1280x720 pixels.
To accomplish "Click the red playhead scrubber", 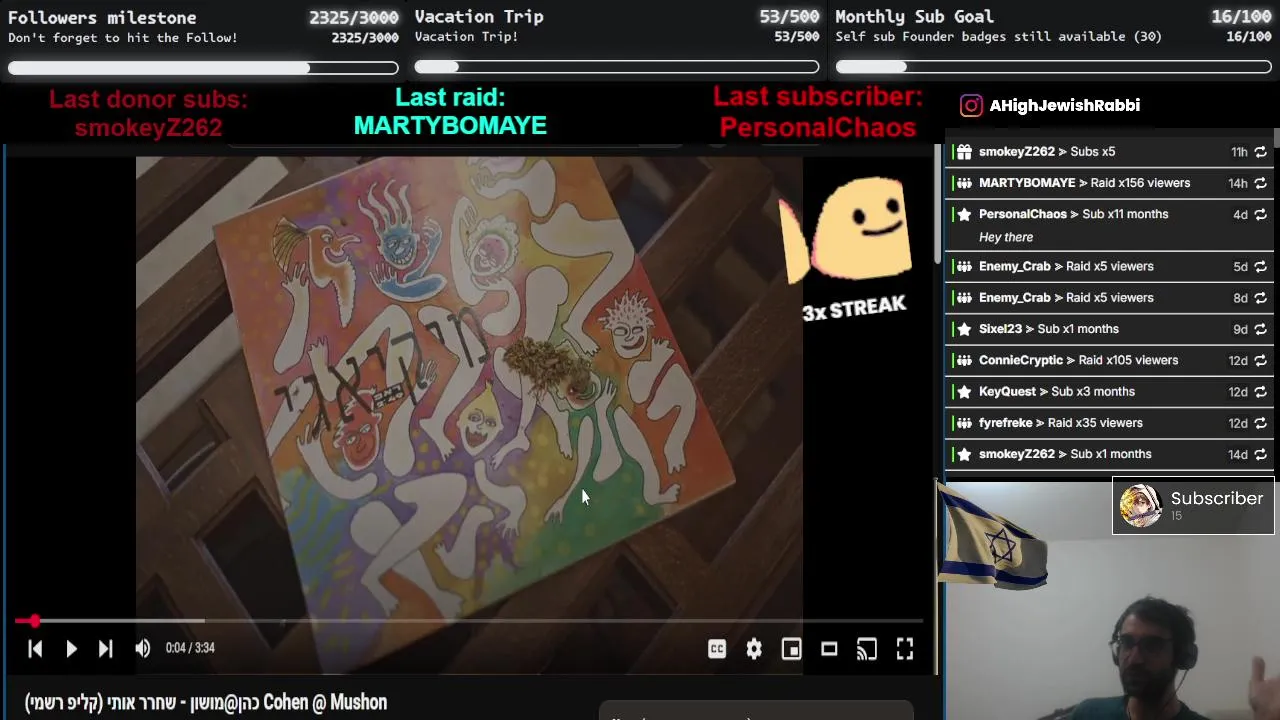I will click(x=34, y=621).
